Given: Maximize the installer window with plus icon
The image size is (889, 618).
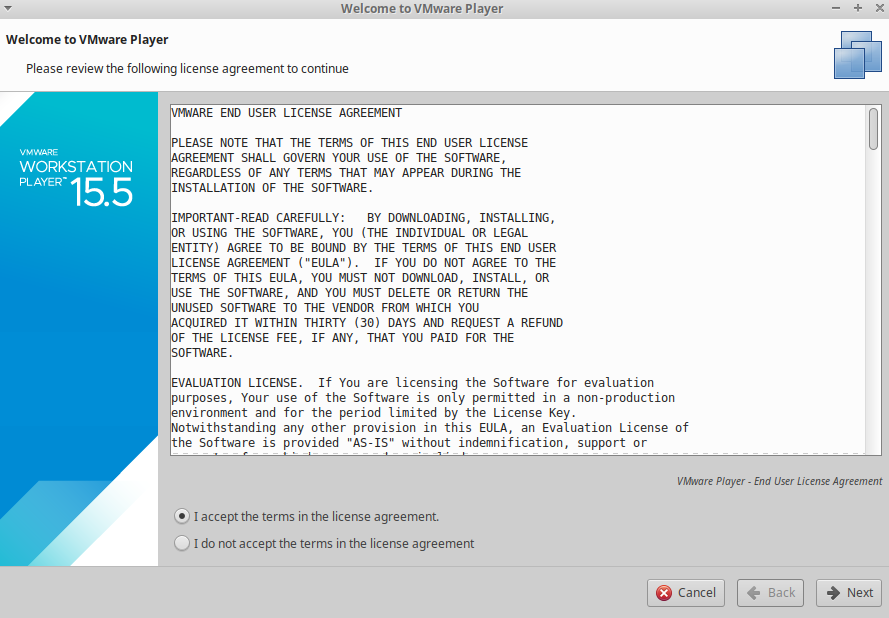Looking at the screenshot, I should click(x=858, y=8).
